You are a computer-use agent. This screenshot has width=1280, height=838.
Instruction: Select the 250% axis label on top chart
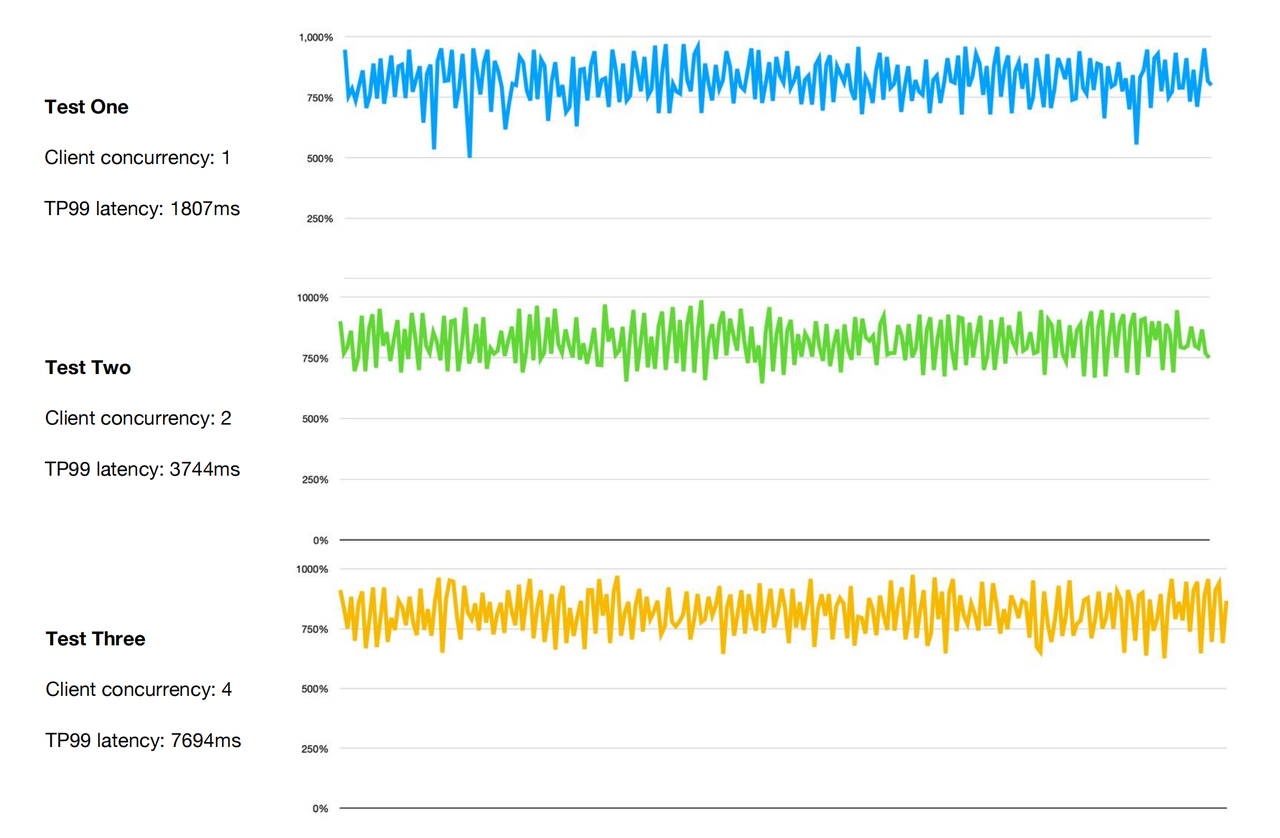tap(319, 217)
